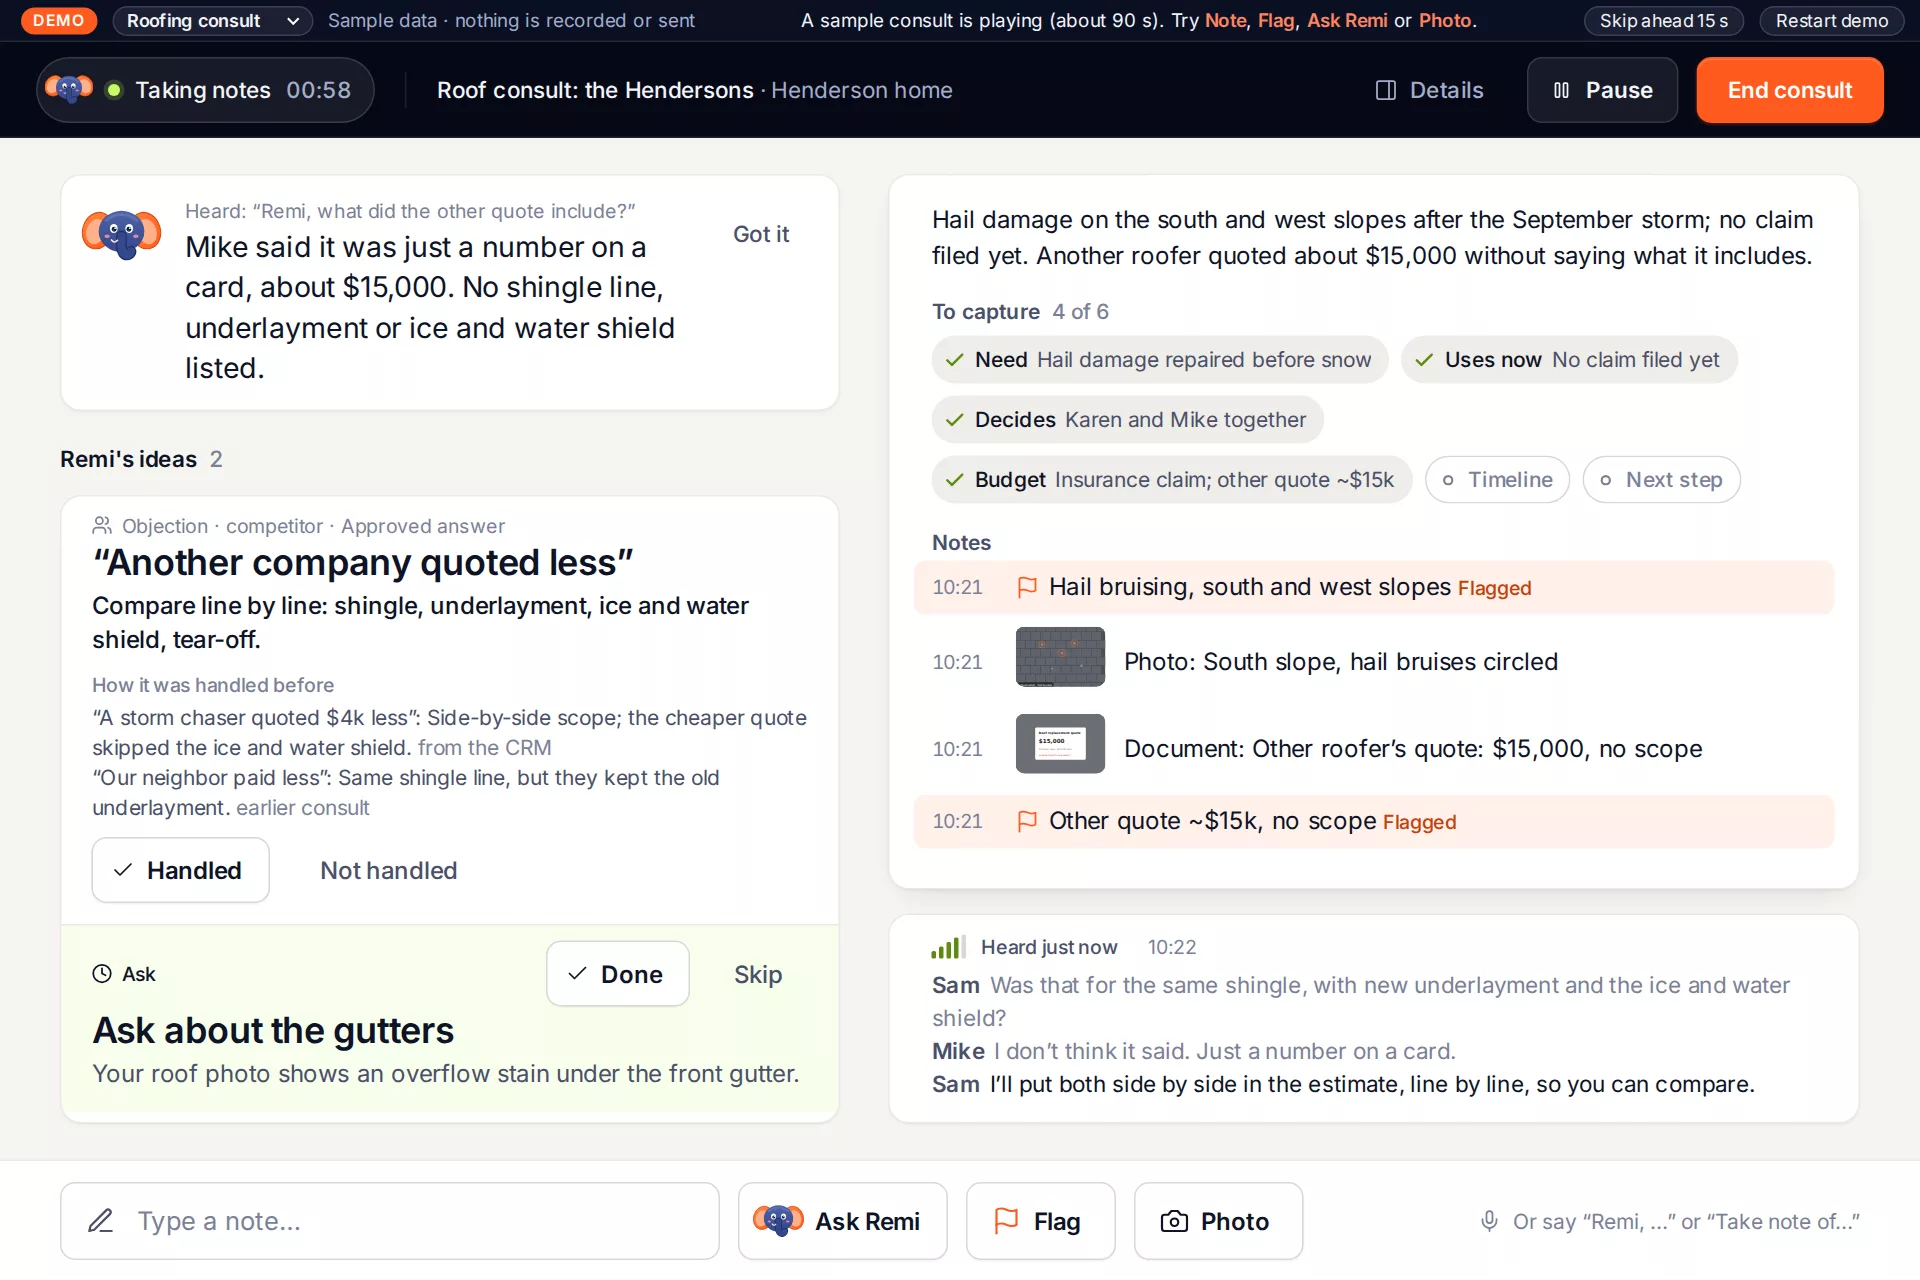
Task: Click the recording timer 00:58
Action: pos(318,90)
